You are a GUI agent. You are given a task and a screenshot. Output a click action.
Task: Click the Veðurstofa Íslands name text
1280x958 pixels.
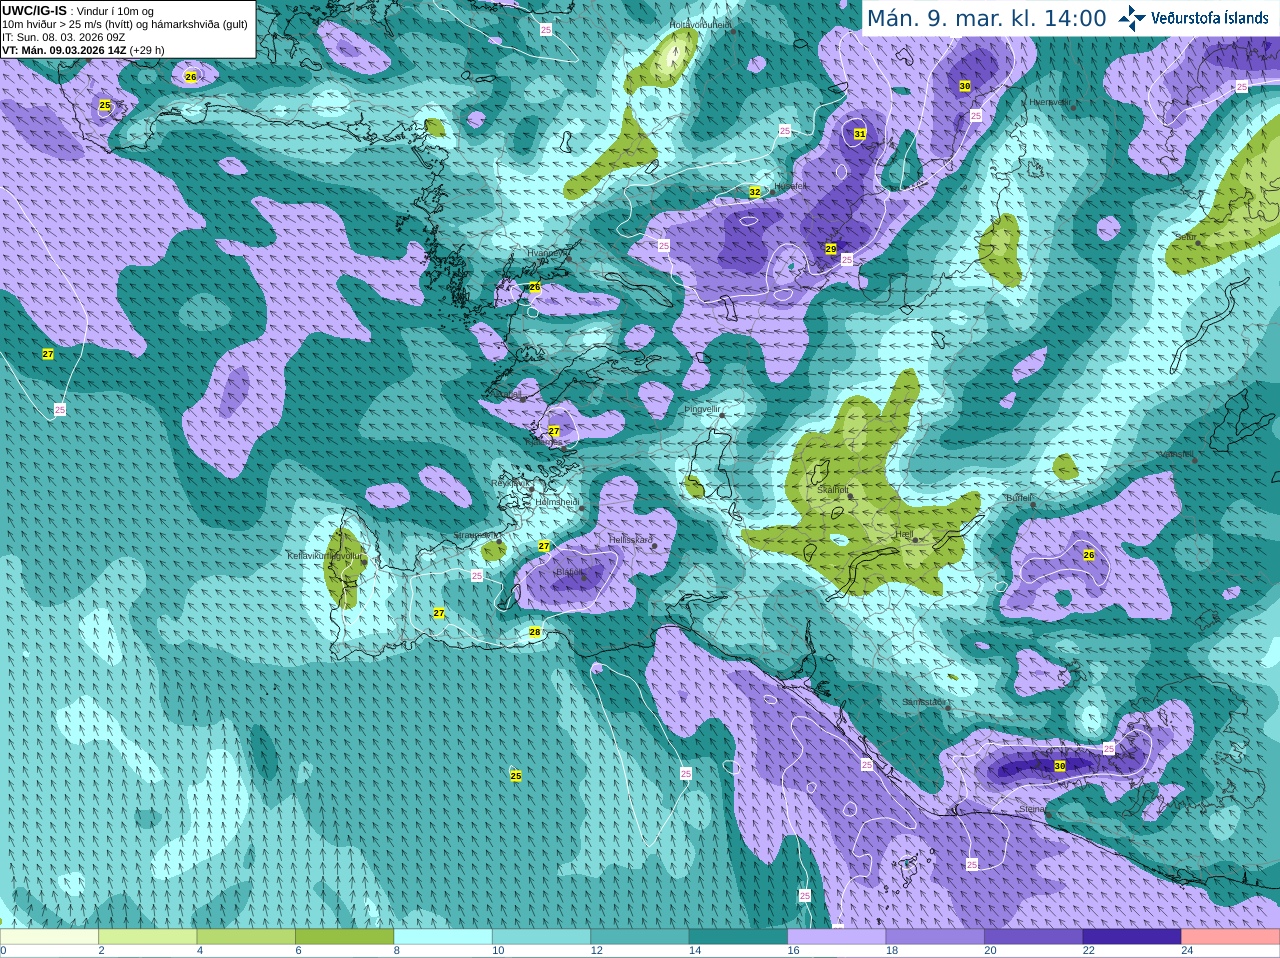1209,18
